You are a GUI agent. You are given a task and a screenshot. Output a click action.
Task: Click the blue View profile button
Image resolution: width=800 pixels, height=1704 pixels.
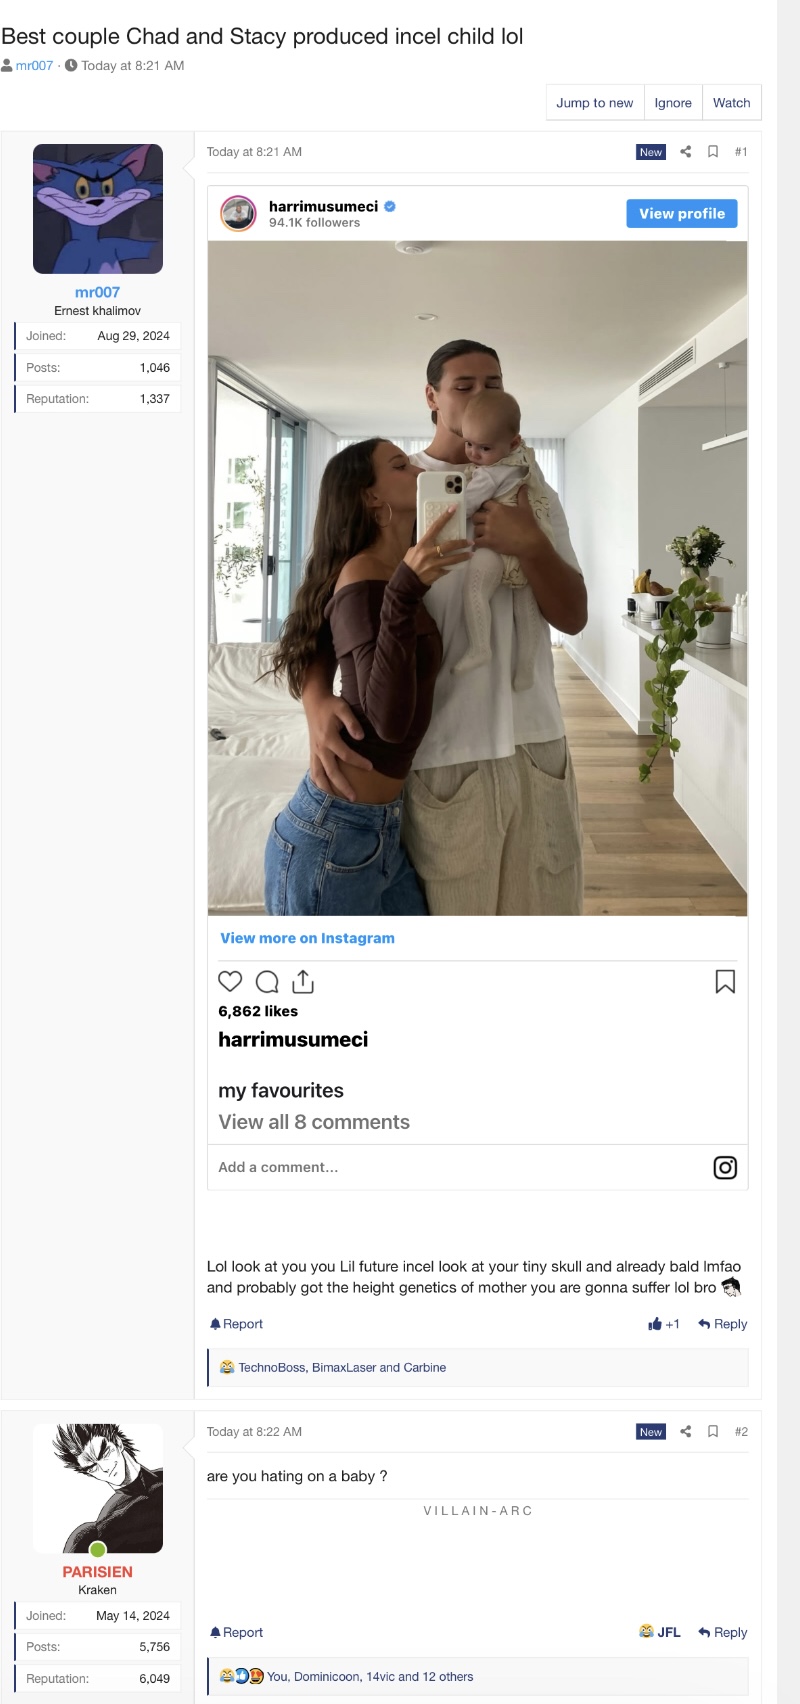pyautogui.click(x=681, y=214)
